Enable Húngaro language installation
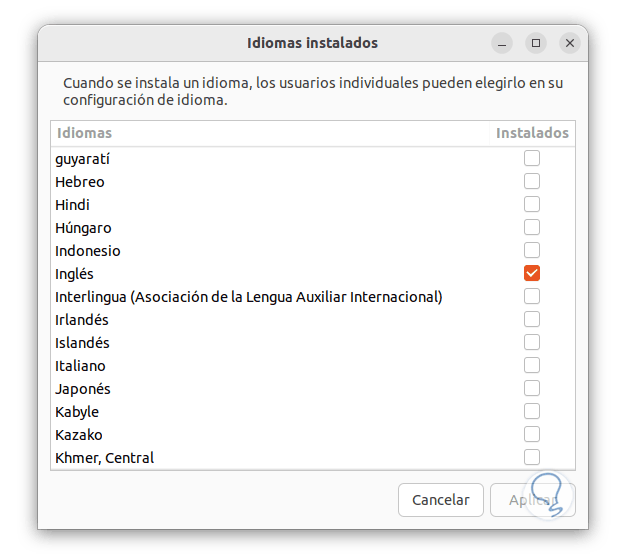Viewport: 627px width, 560px height. 532,227
